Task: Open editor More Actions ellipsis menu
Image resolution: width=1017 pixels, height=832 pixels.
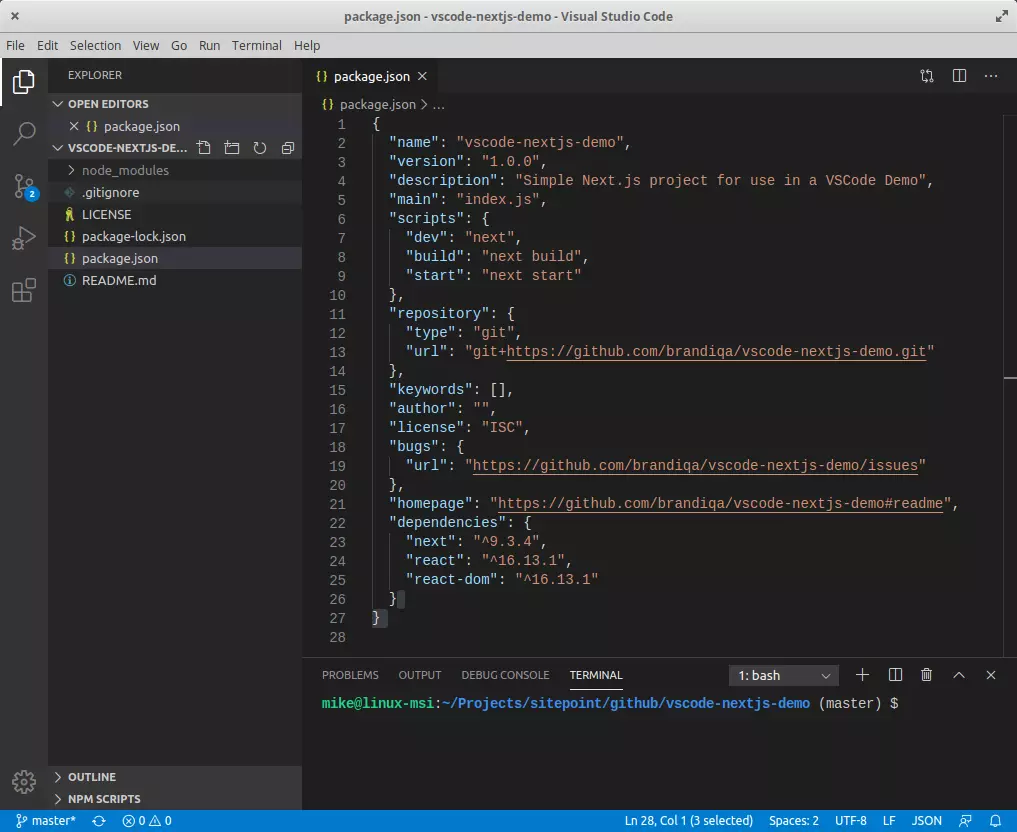Action: 991,76
